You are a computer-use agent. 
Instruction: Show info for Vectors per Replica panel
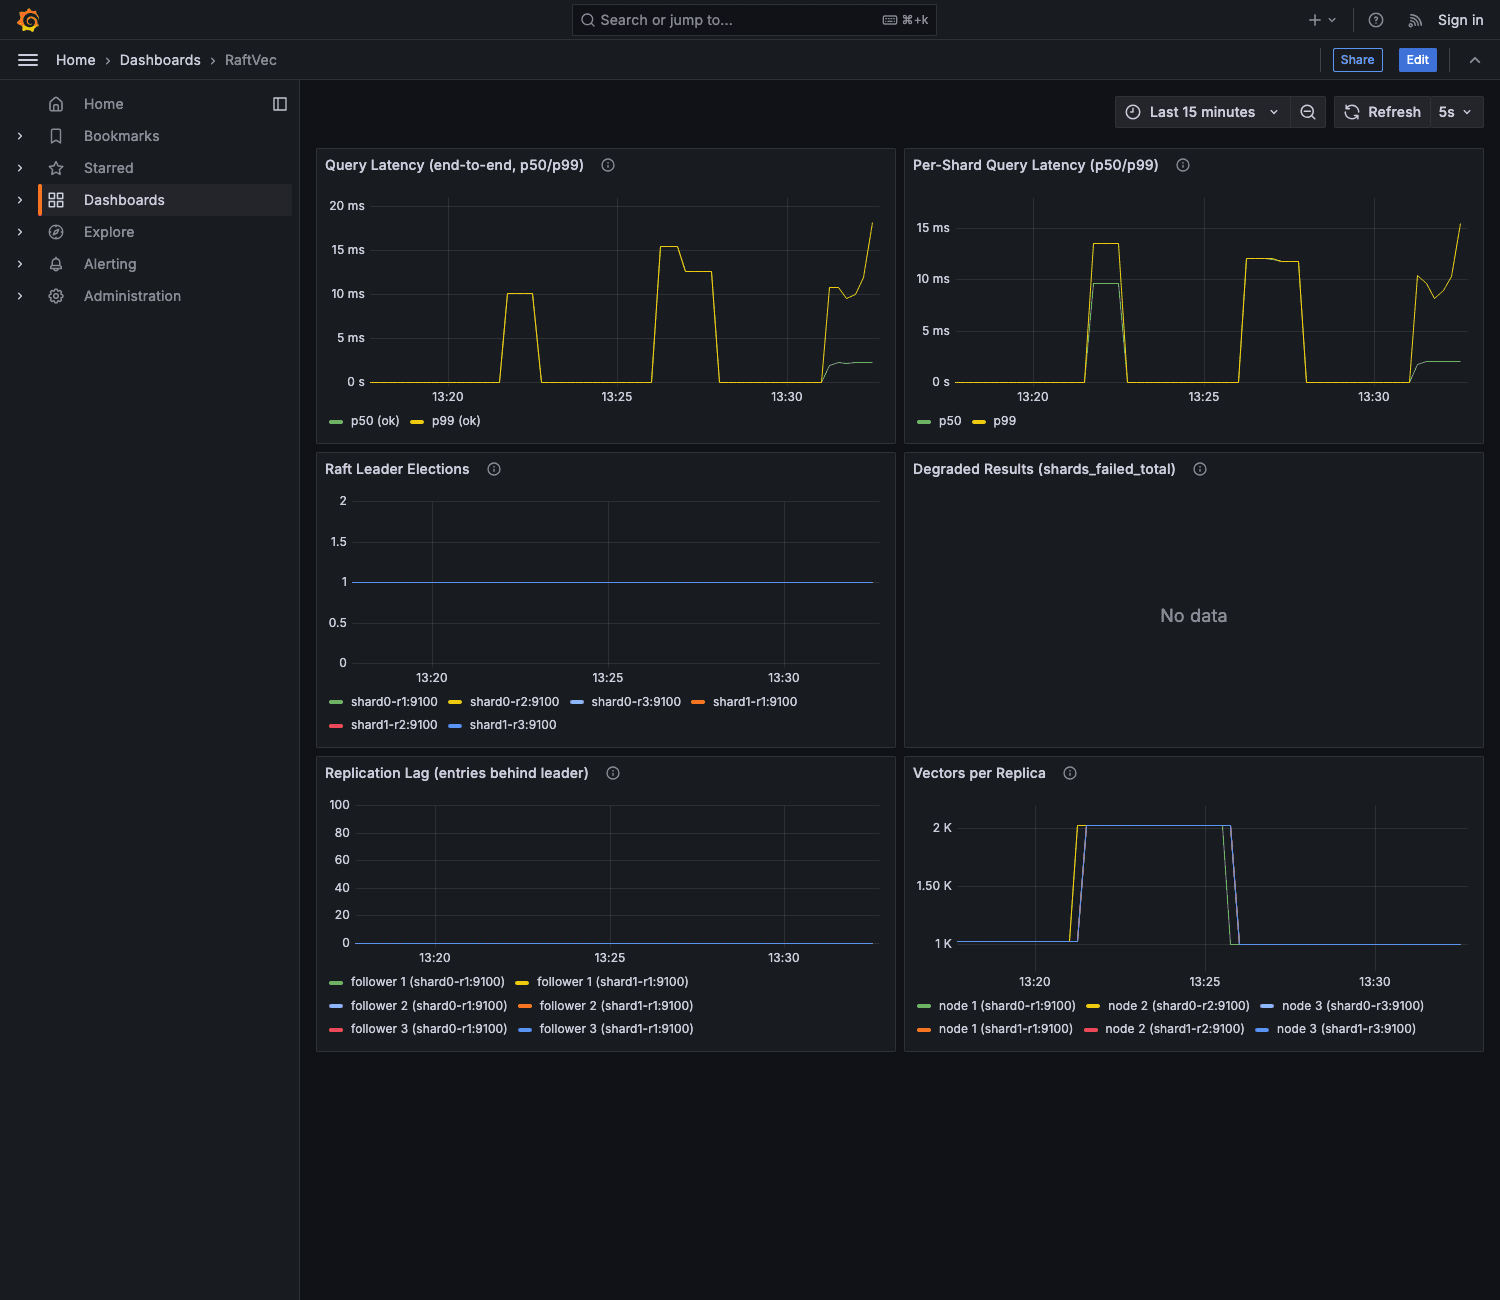(x=1070, y=773)
